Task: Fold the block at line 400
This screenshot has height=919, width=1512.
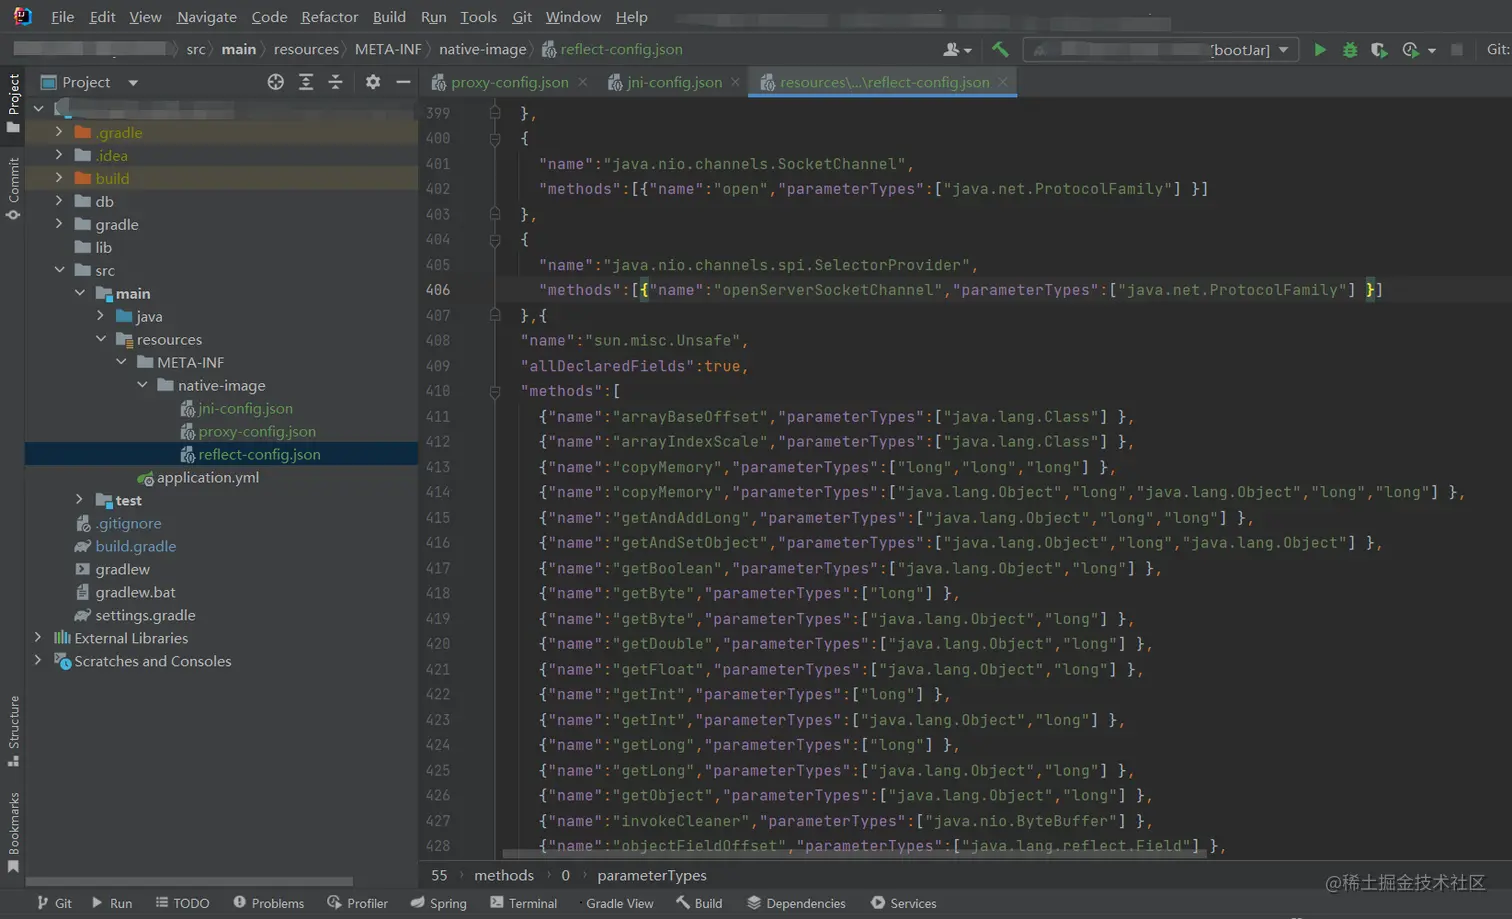Action: point(495,139)
